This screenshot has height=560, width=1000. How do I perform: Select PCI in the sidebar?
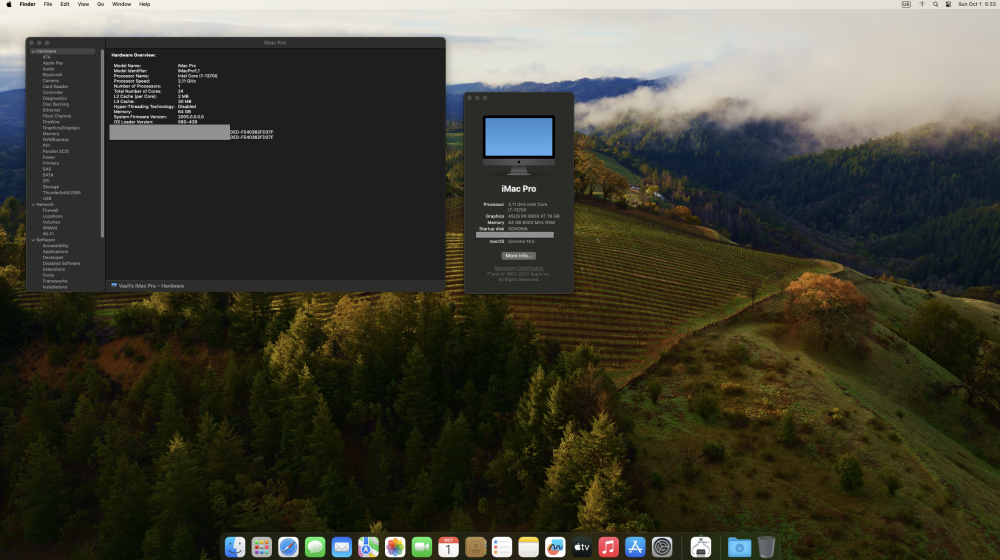(x=46, y=145)
